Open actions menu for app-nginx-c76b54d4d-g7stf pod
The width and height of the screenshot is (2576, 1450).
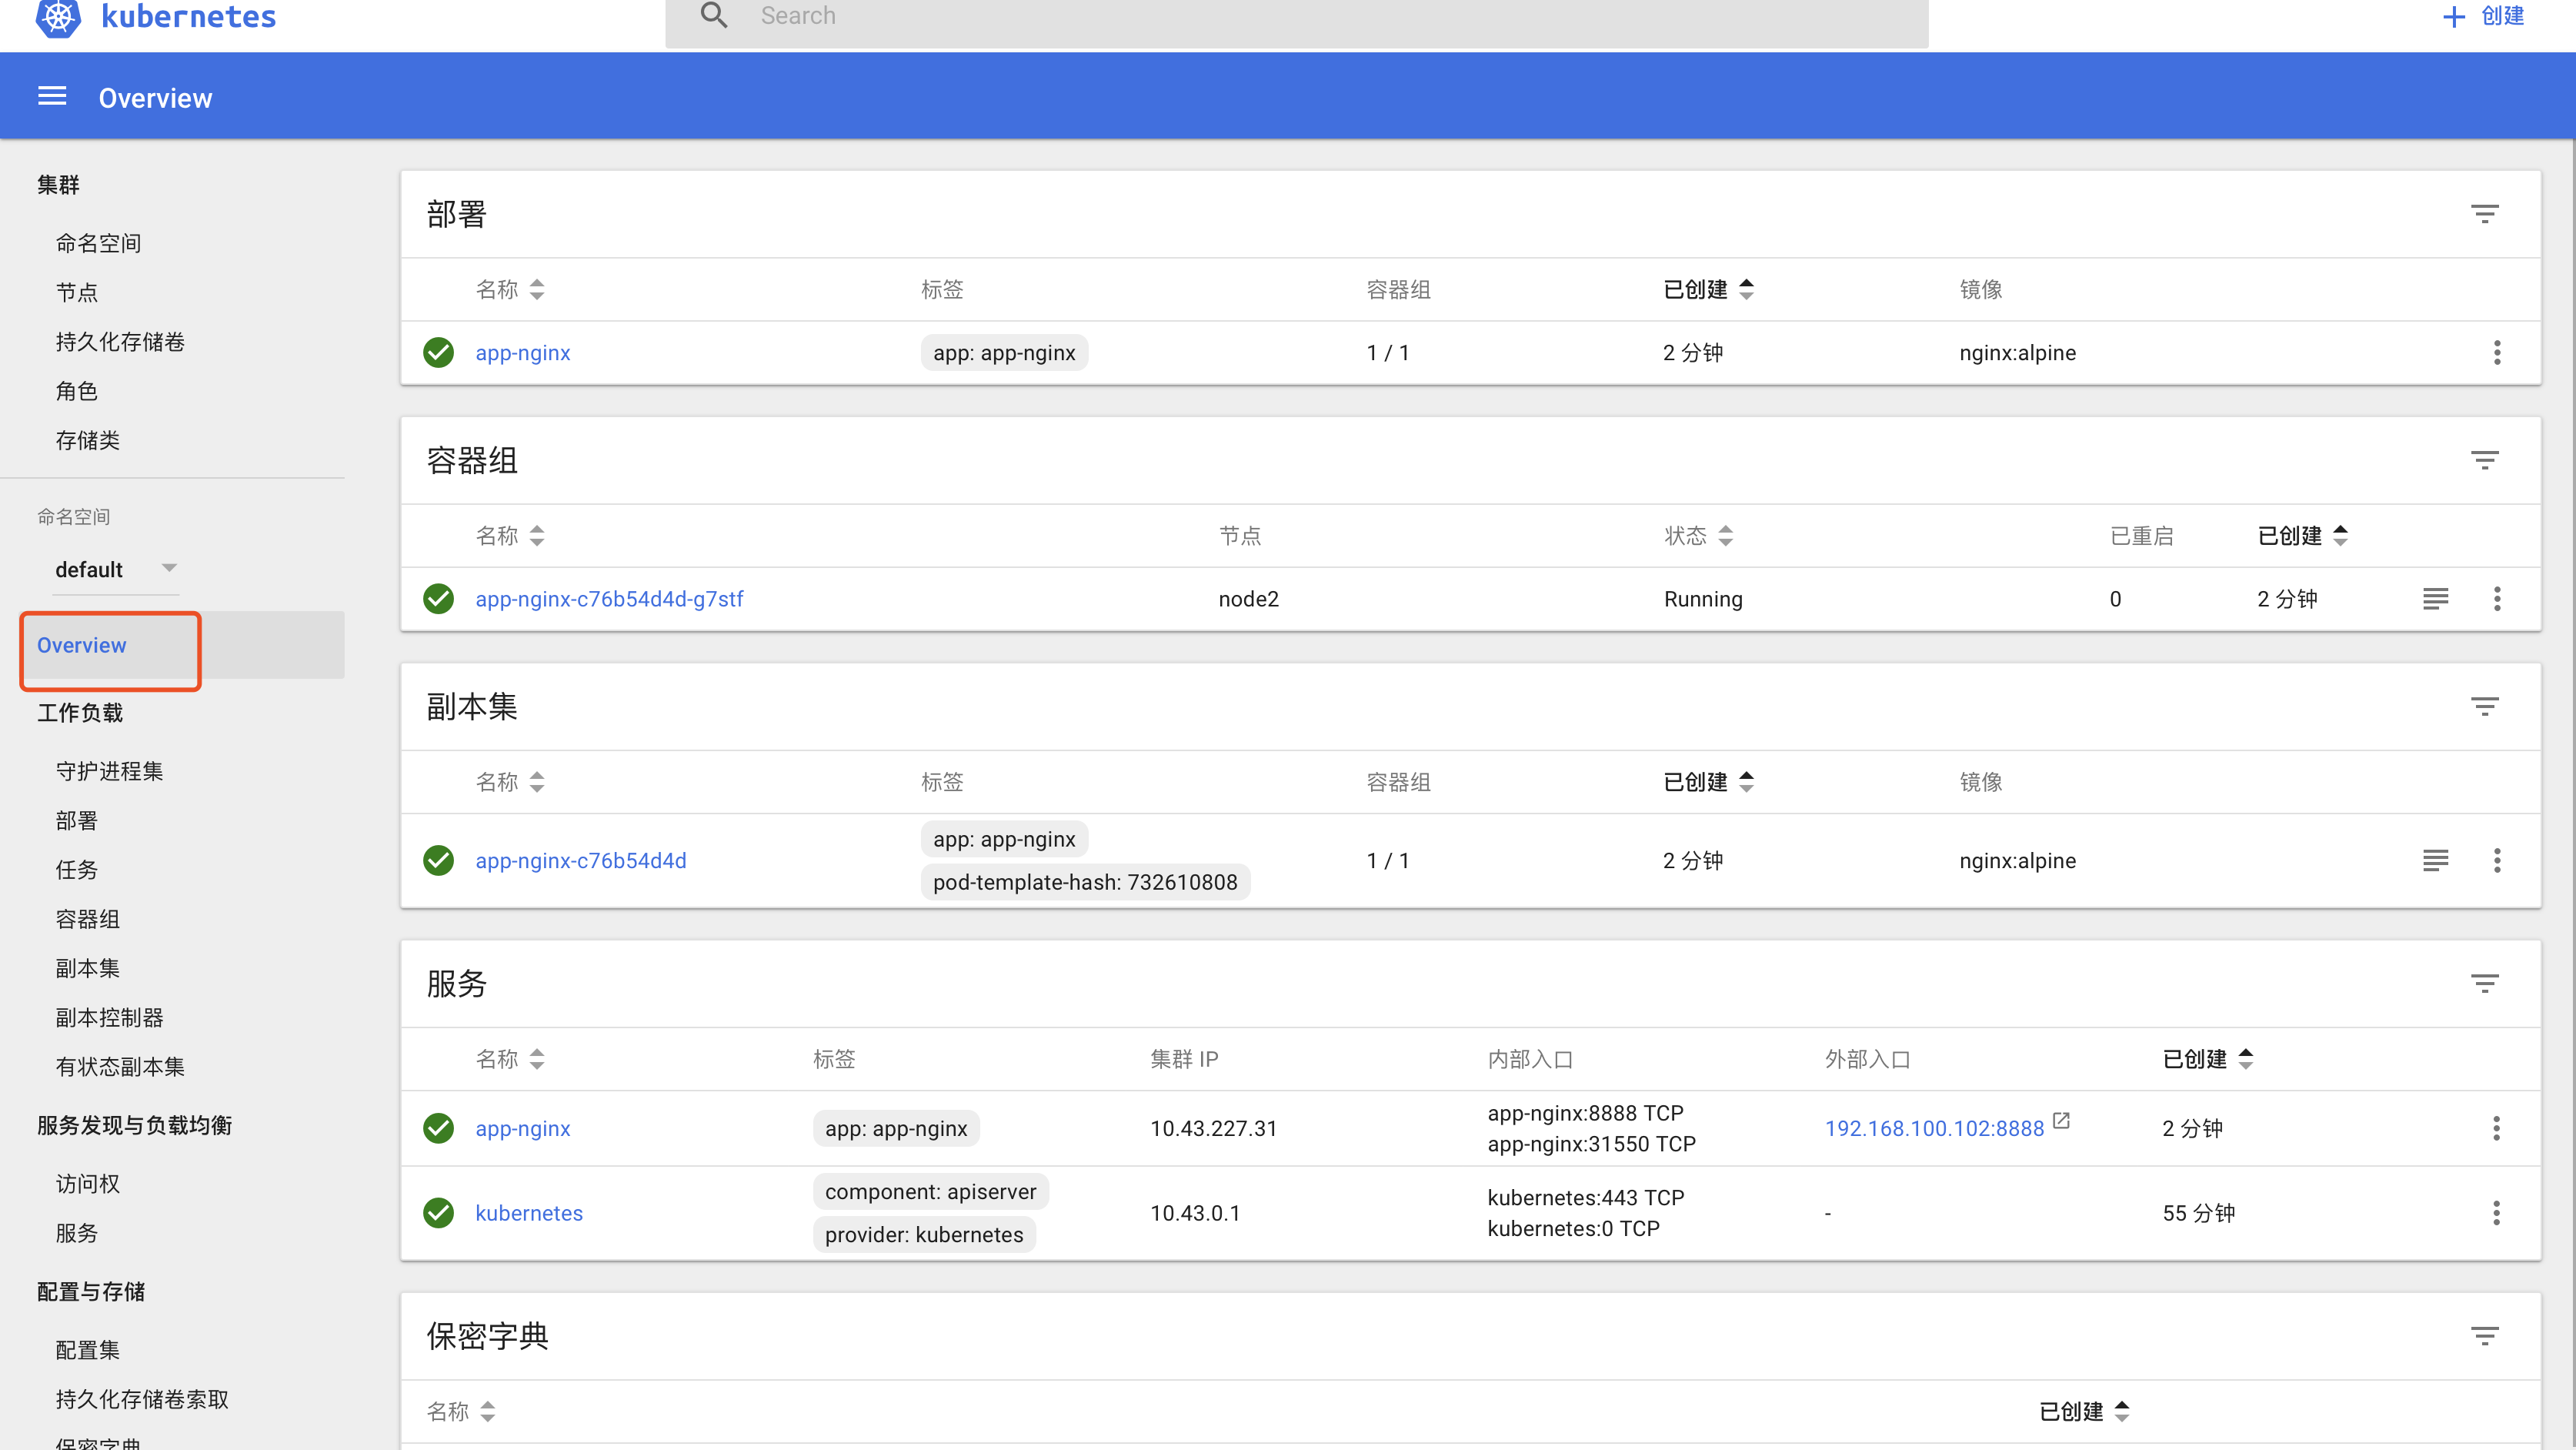click(x=2496, y=599)
